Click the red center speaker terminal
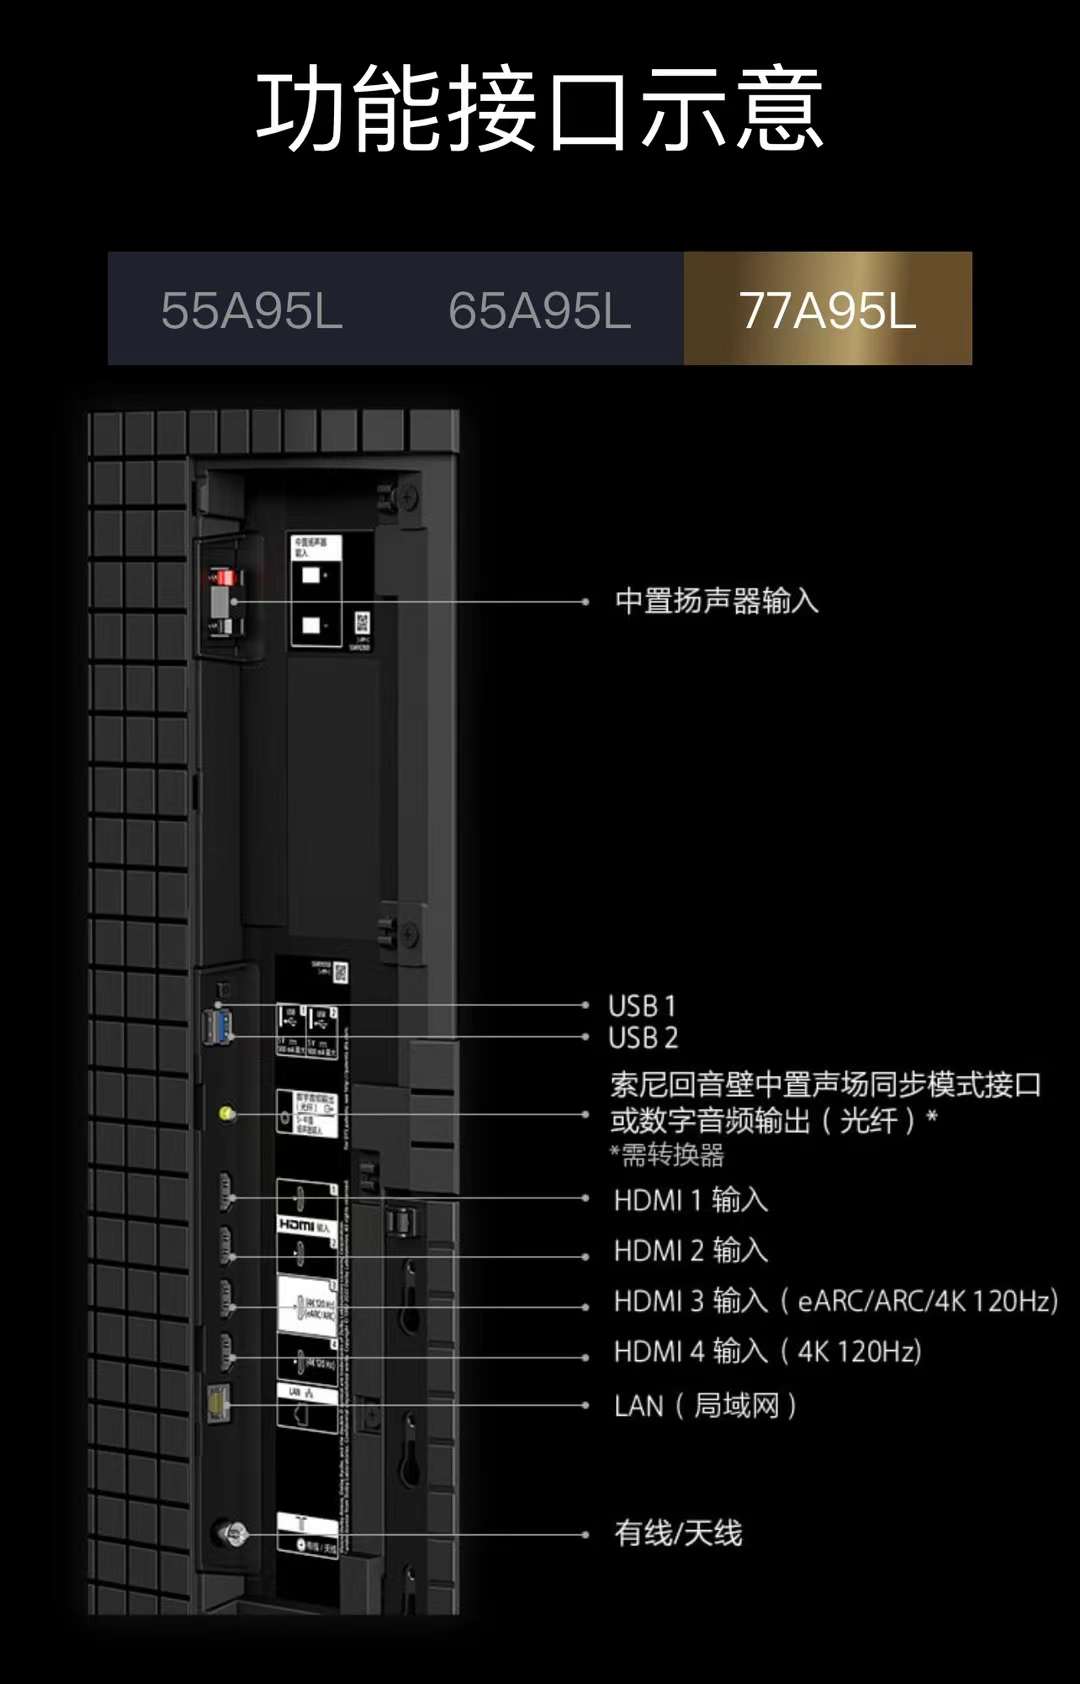Screen dimensions: 1080x1684 (x=225, y=578)
